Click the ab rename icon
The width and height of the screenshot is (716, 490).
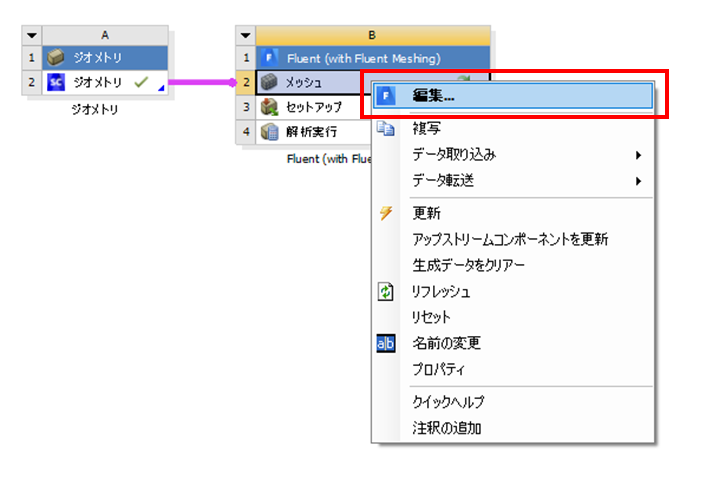(x=386, y=343)
